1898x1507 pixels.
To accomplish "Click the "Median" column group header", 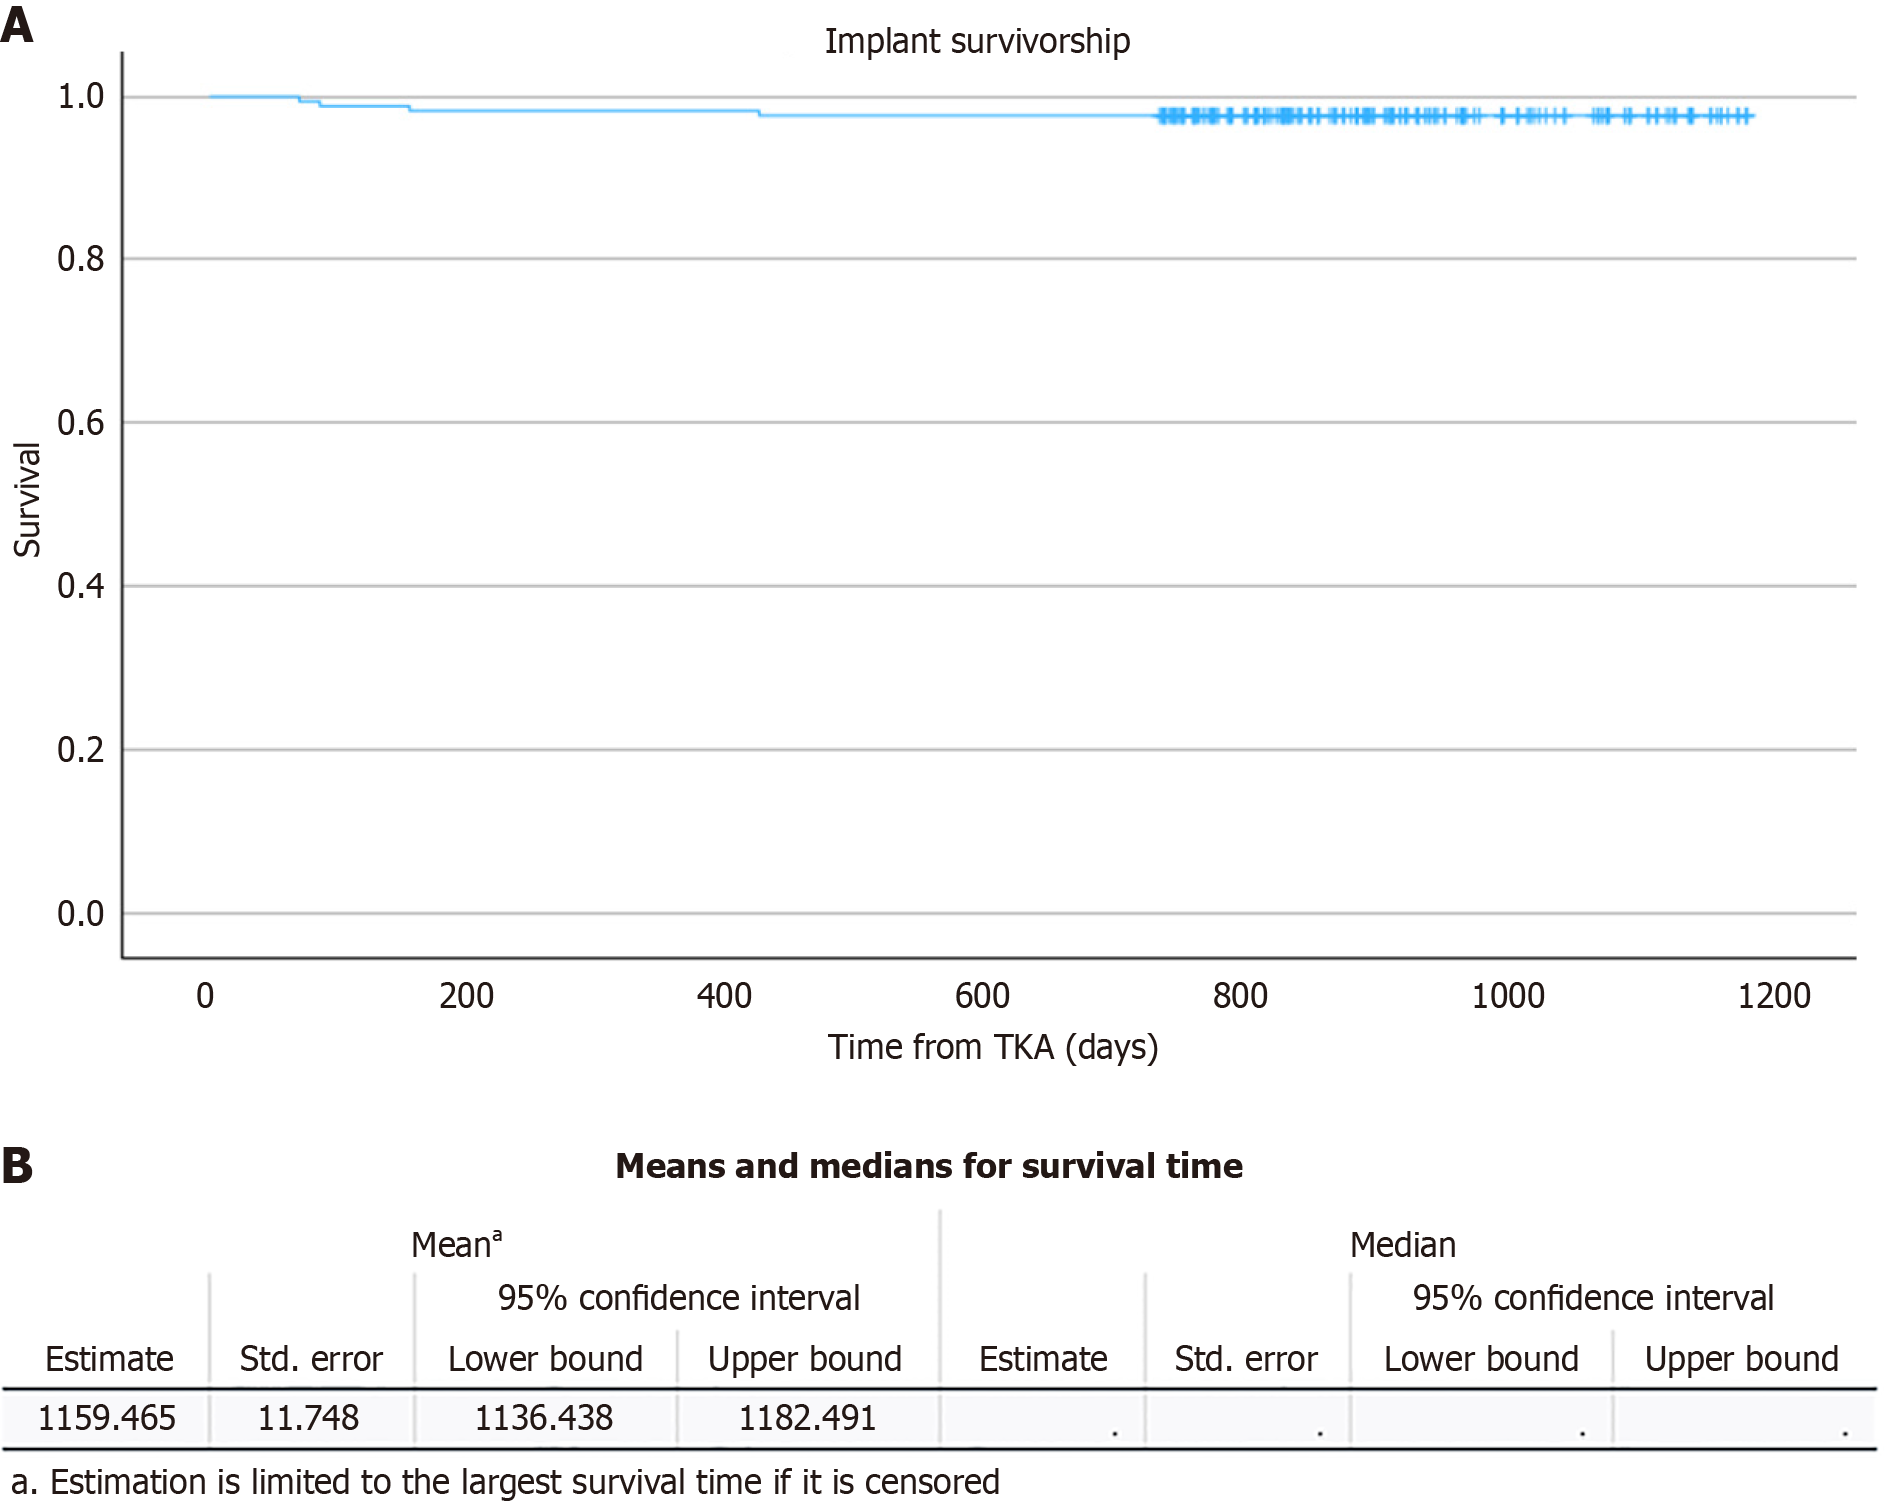I will click(x=1402, y=1245).
